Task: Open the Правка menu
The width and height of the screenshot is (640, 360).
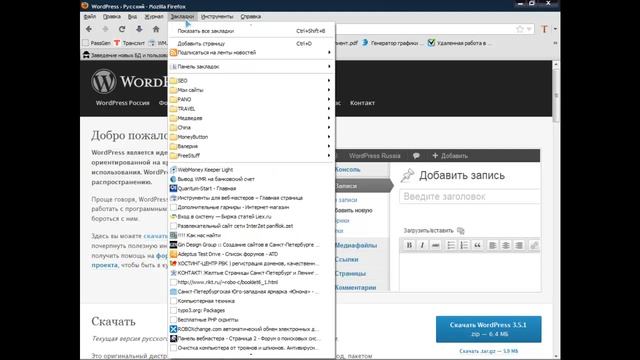Action: pos(111,16)
